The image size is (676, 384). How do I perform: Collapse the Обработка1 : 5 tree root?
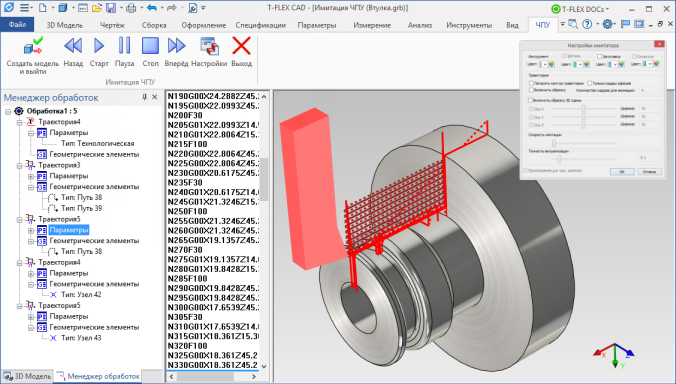tap(8, 112)
